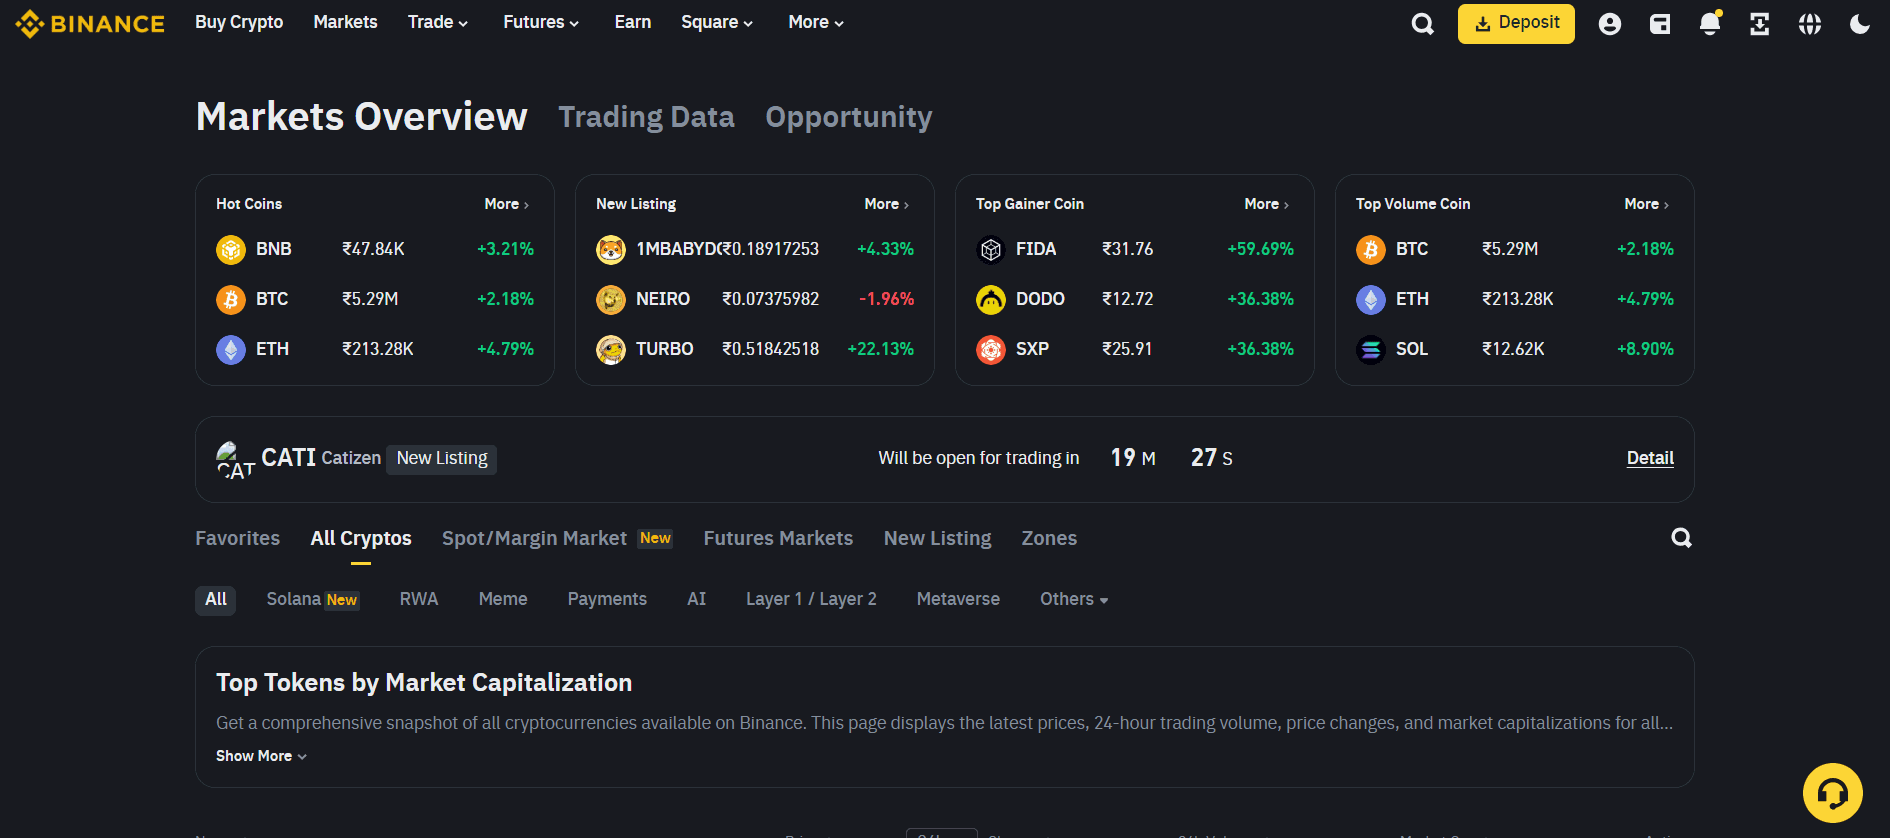Image resolution: width=1890 pixels, height=838 pixels.
Task: Switch to Futures Markets tab
Action: [x=778, y=538]
